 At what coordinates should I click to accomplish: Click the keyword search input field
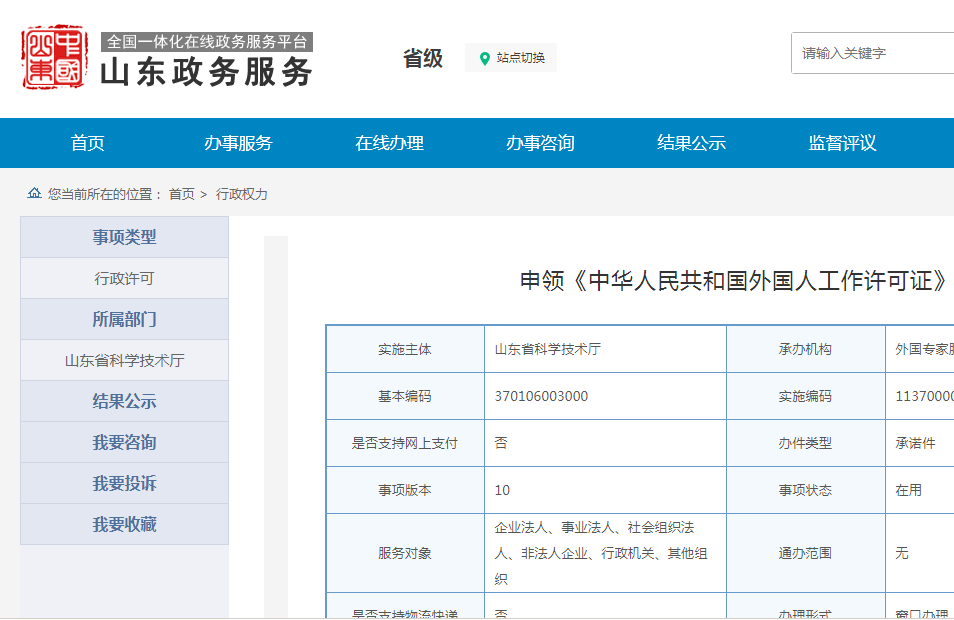[x=875, y=53]
